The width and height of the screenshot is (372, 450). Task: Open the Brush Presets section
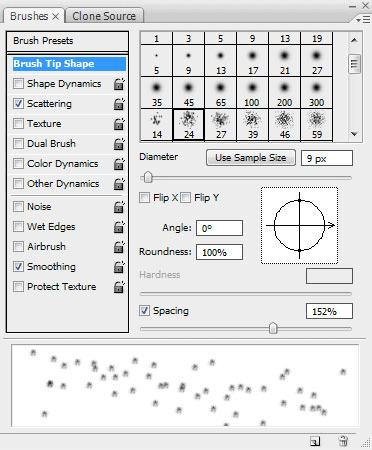tap(67, 41)
